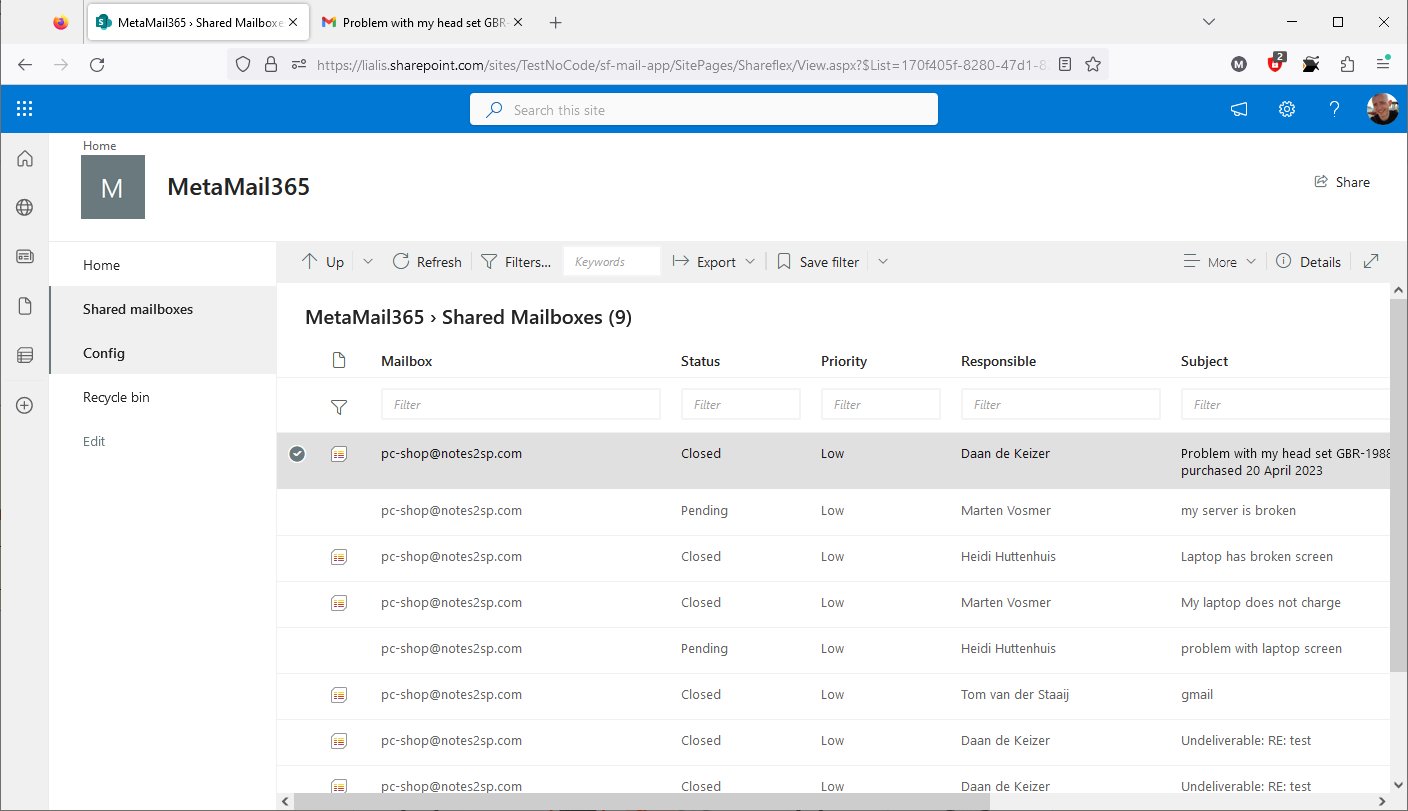Screen dimensions: 1408x811
Task: Open Firefox extensions puzzle icon
Action: [x=1346, y=64]
